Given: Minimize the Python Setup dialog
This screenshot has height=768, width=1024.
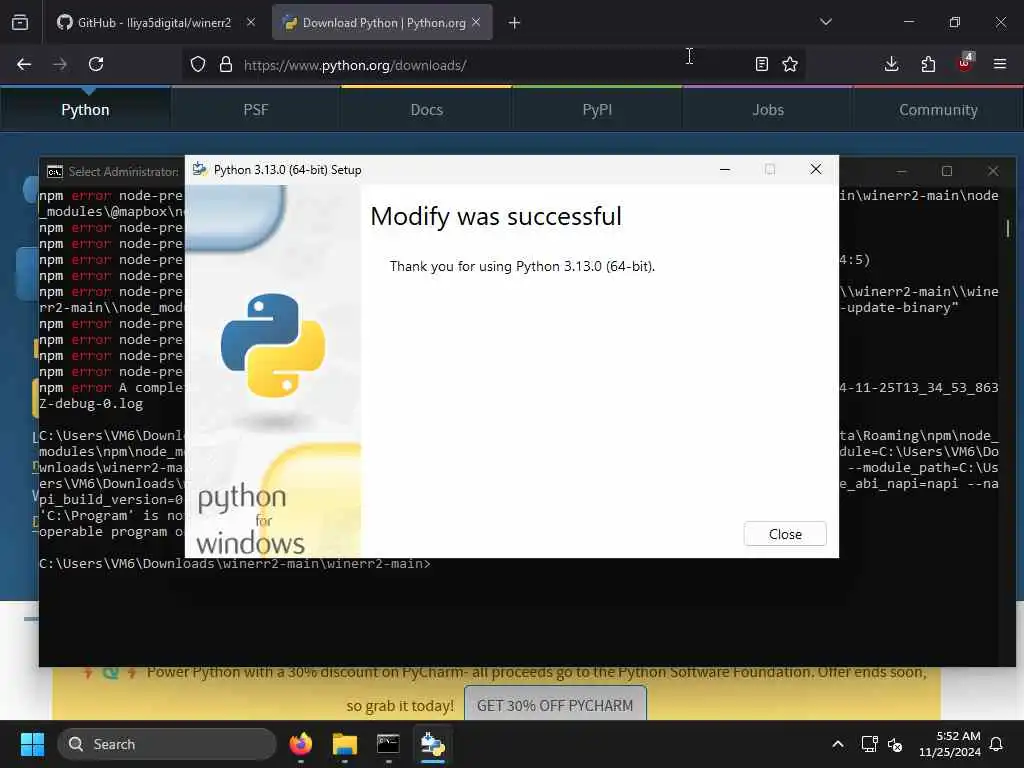Looking at the screenshot, I should 725,170.
